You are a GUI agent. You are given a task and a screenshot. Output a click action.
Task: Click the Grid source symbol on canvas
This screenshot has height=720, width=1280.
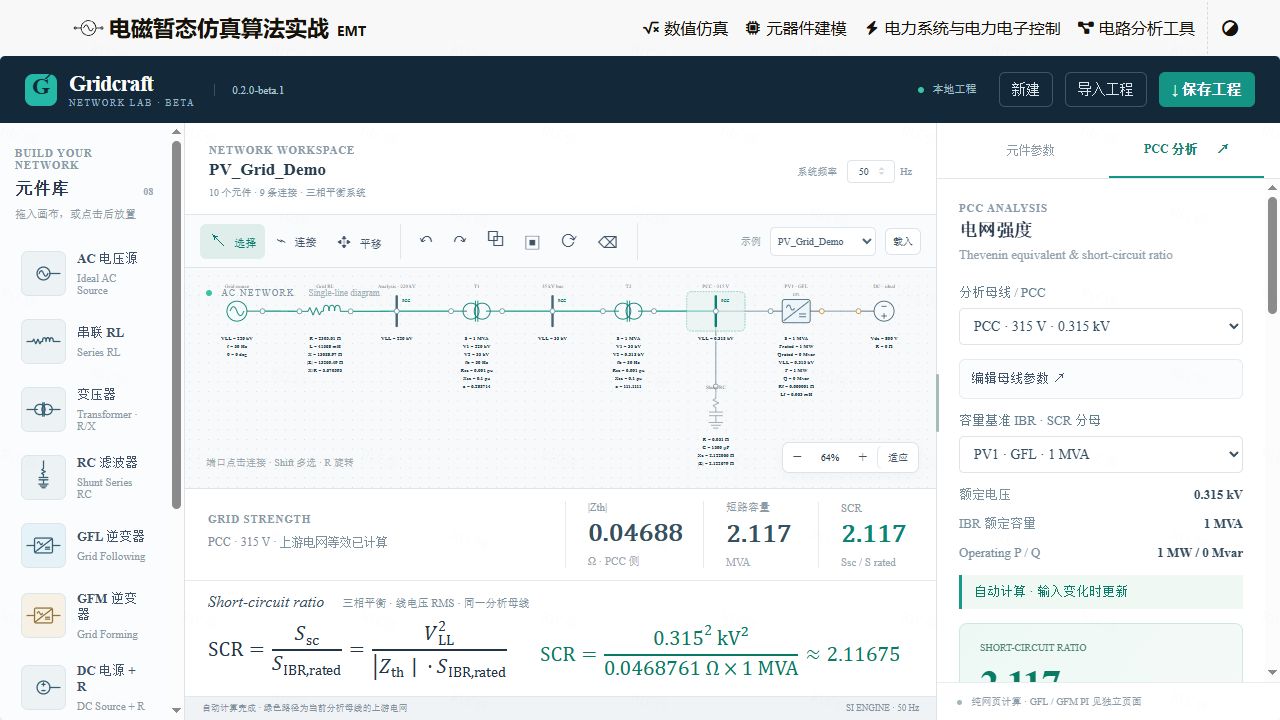point(238,312)
